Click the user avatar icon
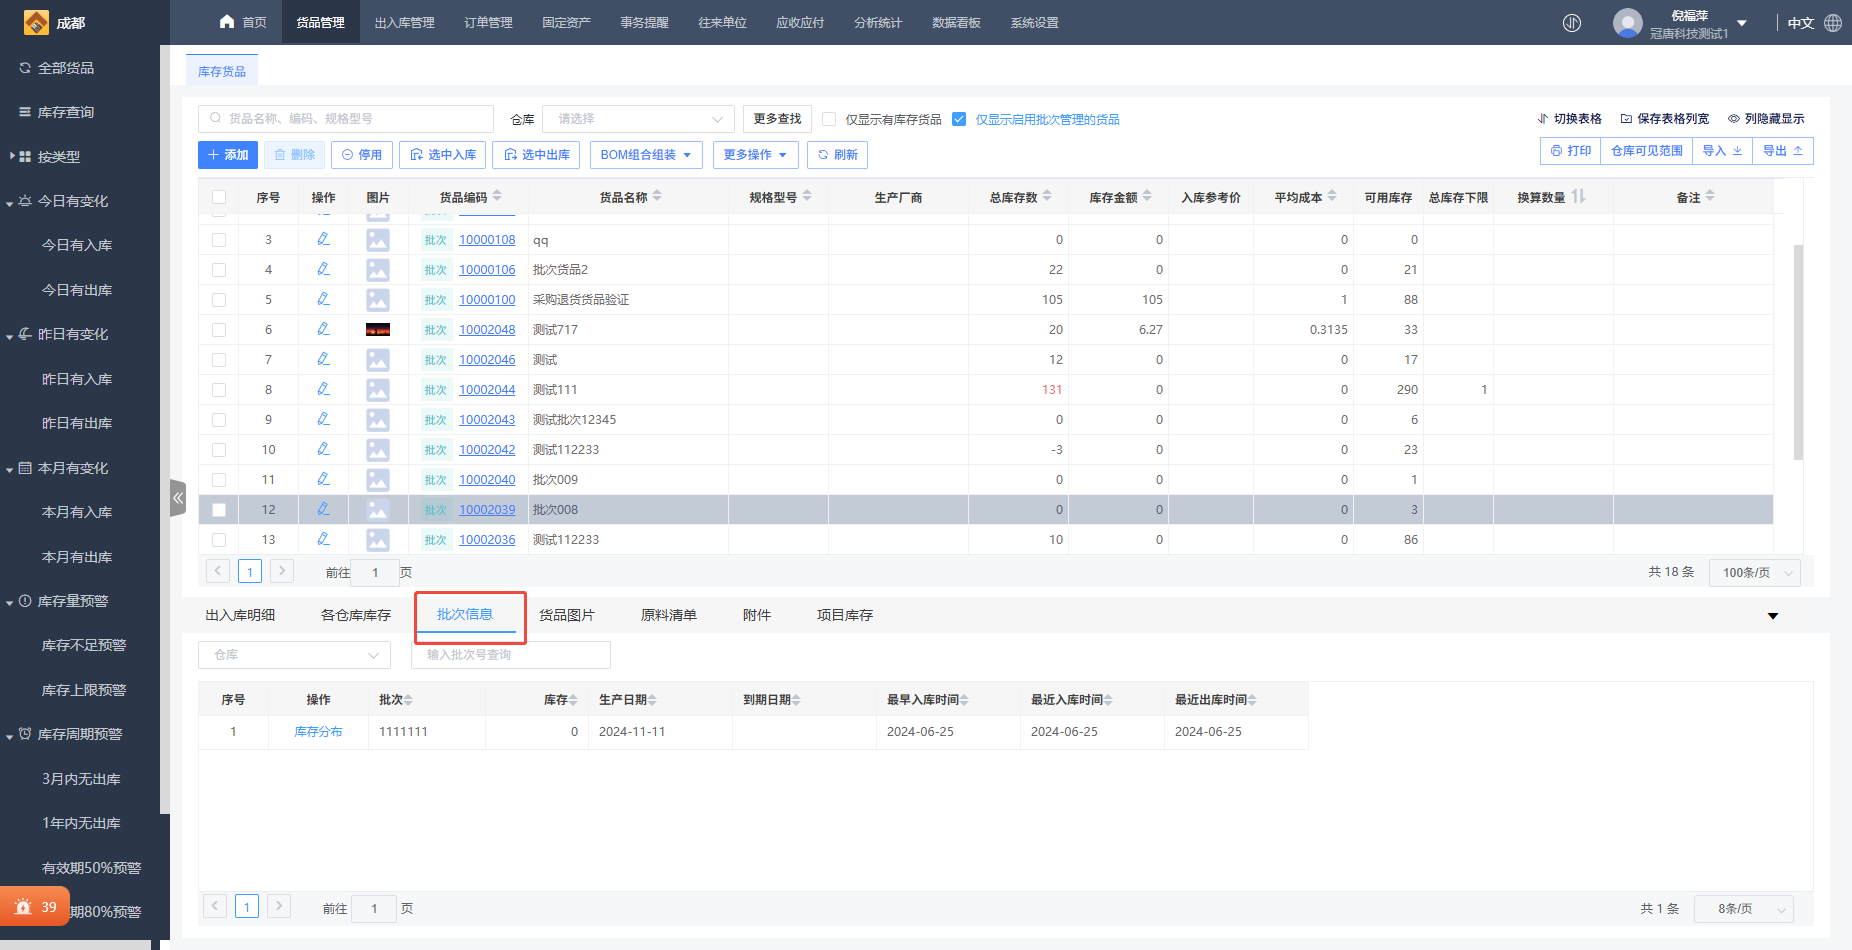This screenshot has height=950, width=1852. tap(1627, 23)
